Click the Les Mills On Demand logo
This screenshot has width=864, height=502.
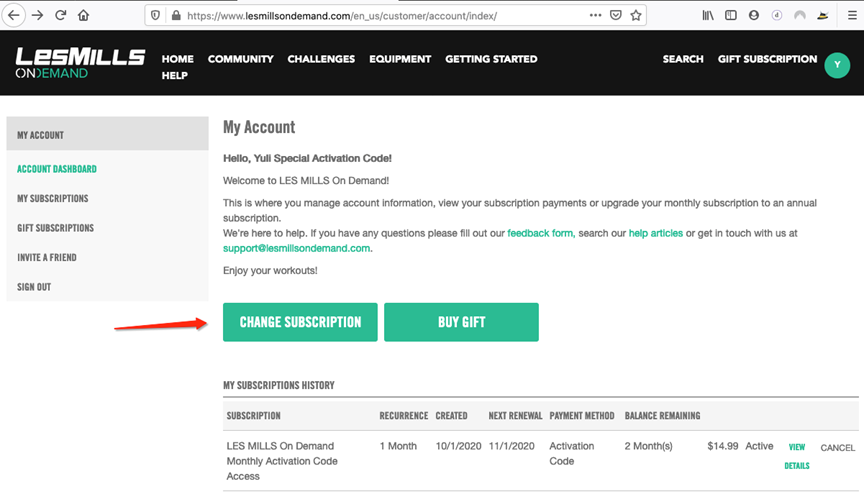pos(80,63)
